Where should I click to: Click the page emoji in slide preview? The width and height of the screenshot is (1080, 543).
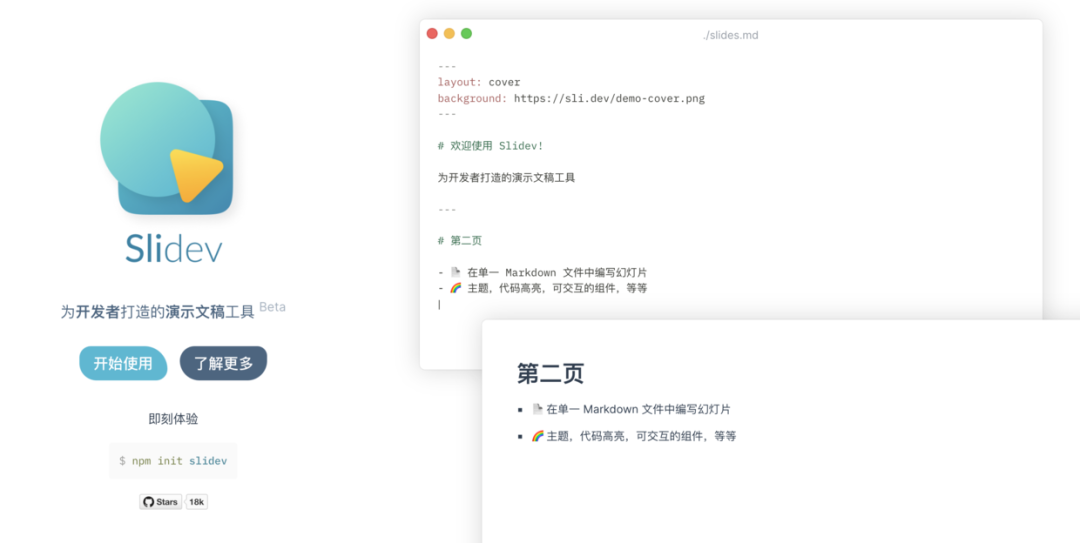point(538,409)
